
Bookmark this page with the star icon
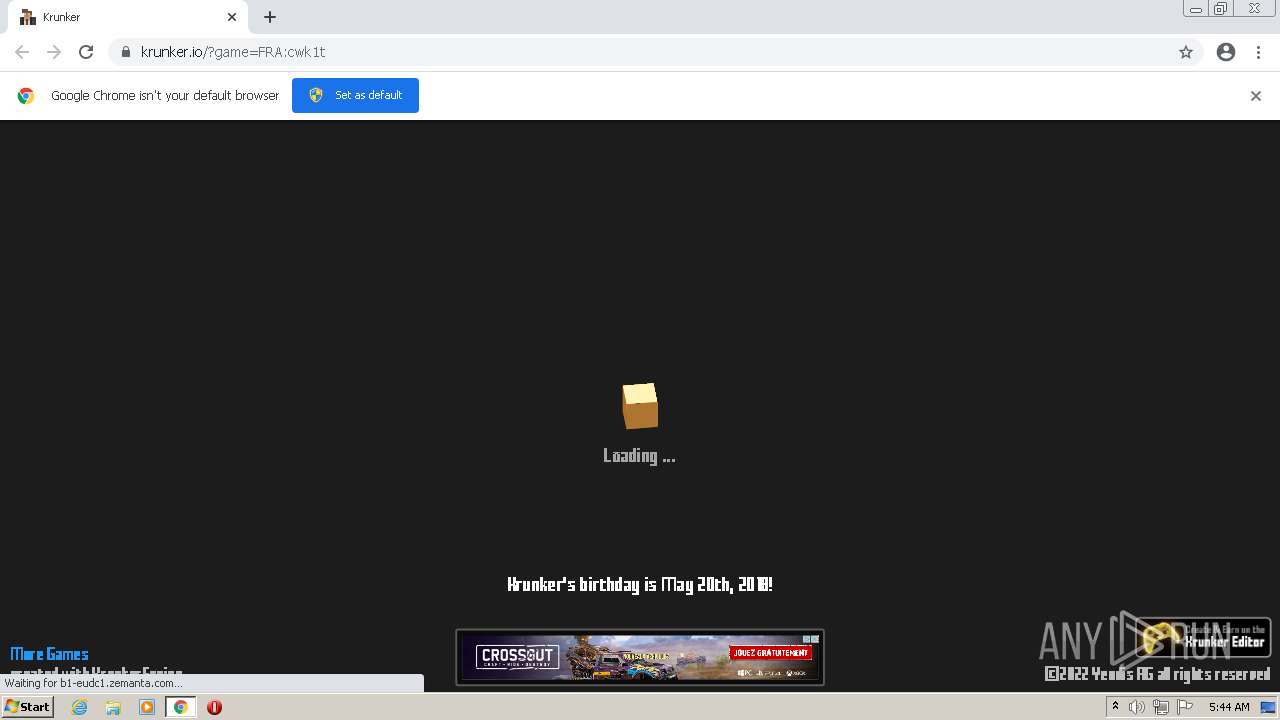(1186, 52)
